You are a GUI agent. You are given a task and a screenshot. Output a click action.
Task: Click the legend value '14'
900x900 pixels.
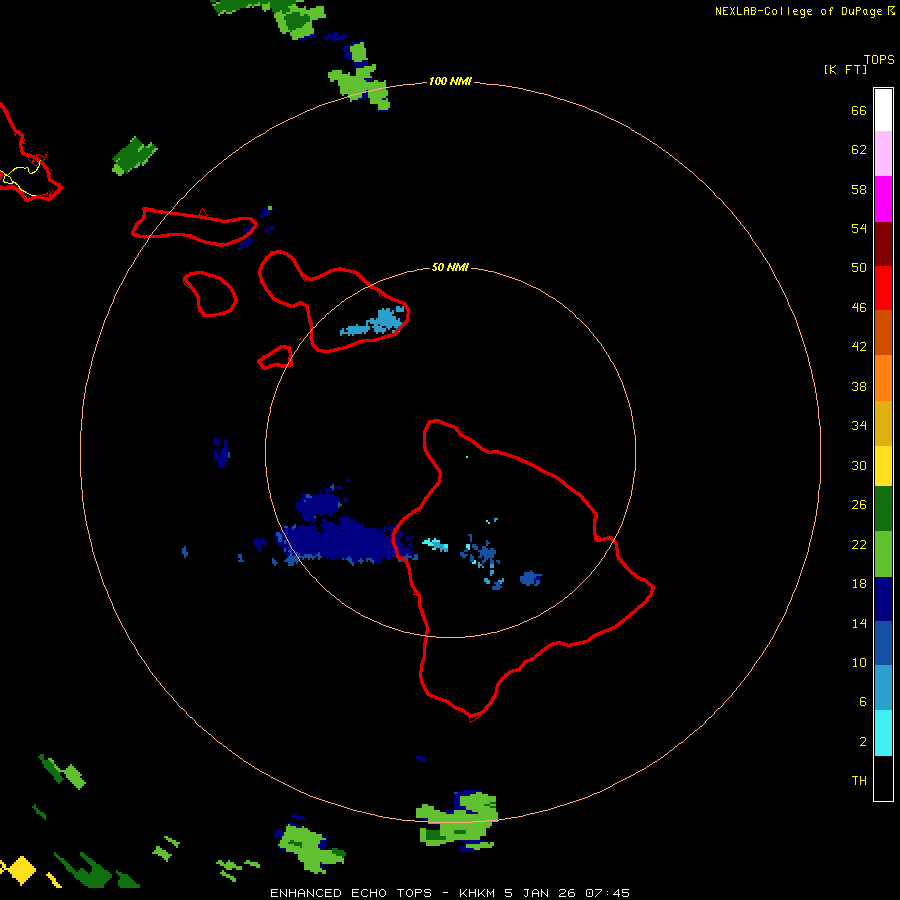click(x=859, y=623)
